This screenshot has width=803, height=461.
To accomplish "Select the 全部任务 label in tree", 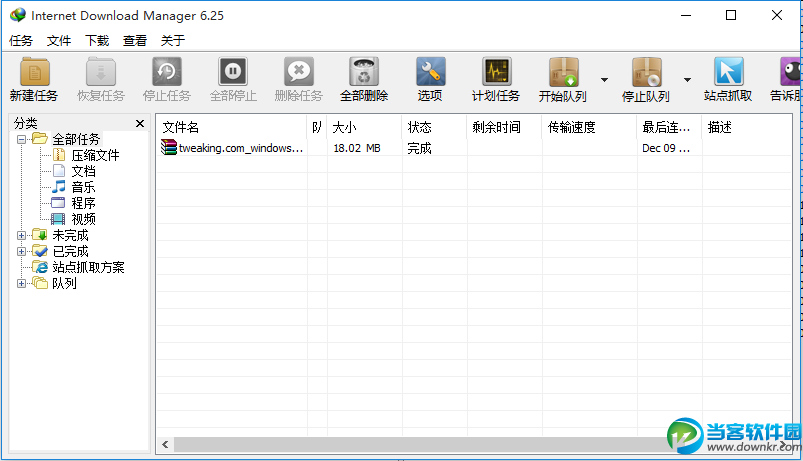I will (x=76, y=139).
